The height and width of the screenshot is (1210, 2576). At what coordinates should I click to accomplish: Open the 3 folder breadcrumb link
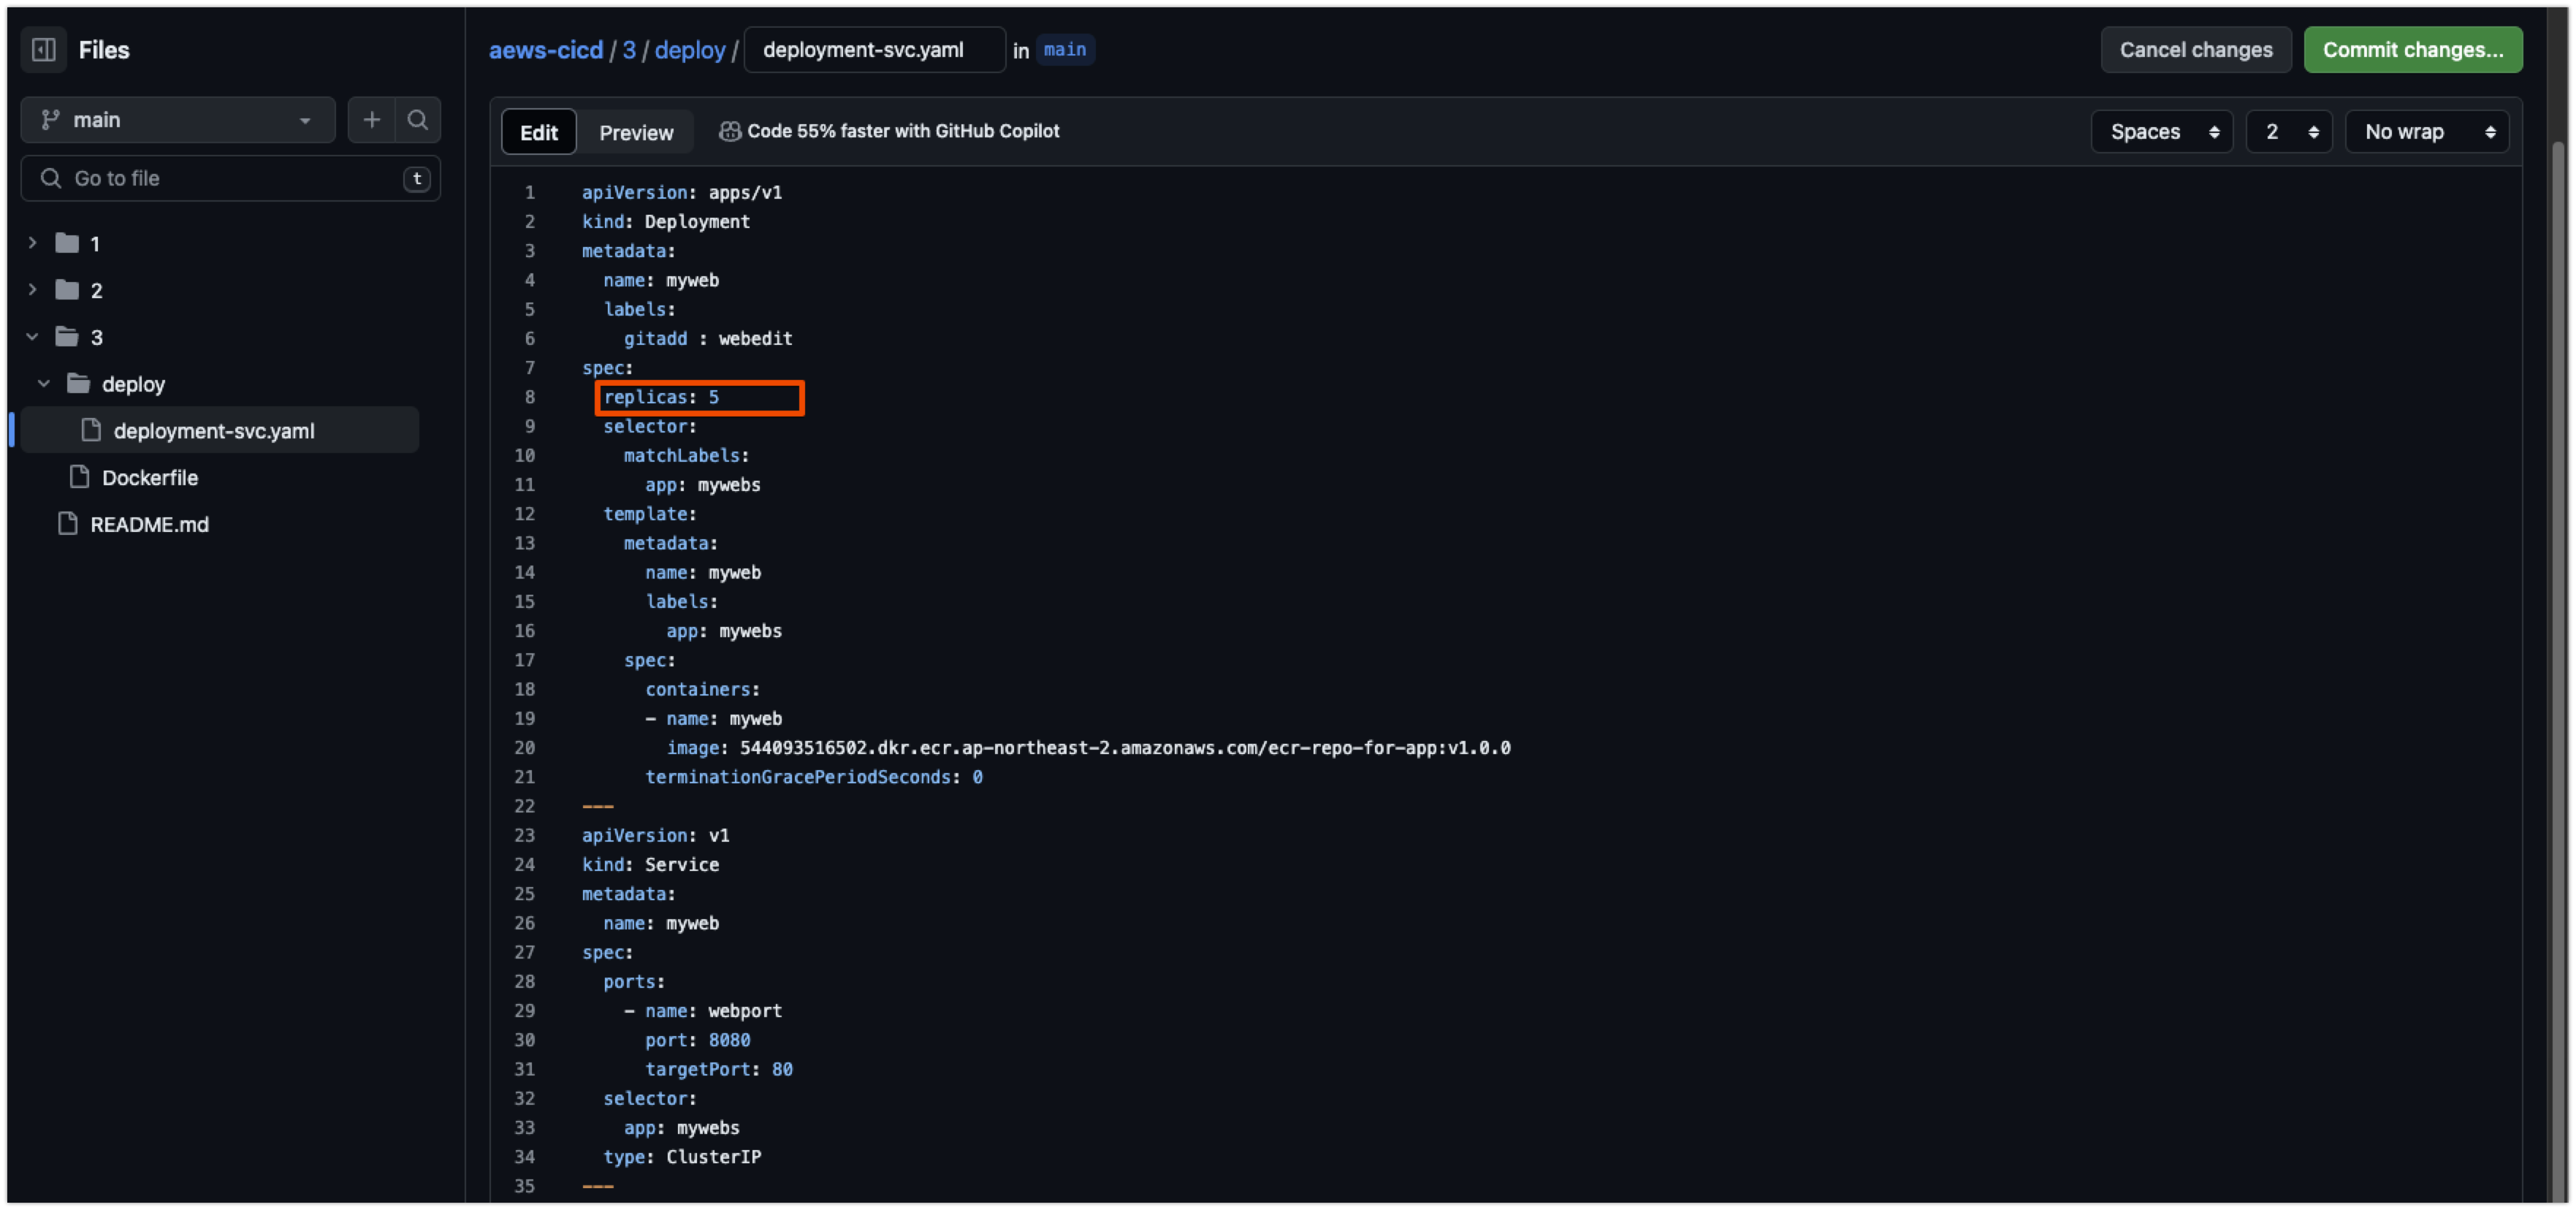coord(629,49)
